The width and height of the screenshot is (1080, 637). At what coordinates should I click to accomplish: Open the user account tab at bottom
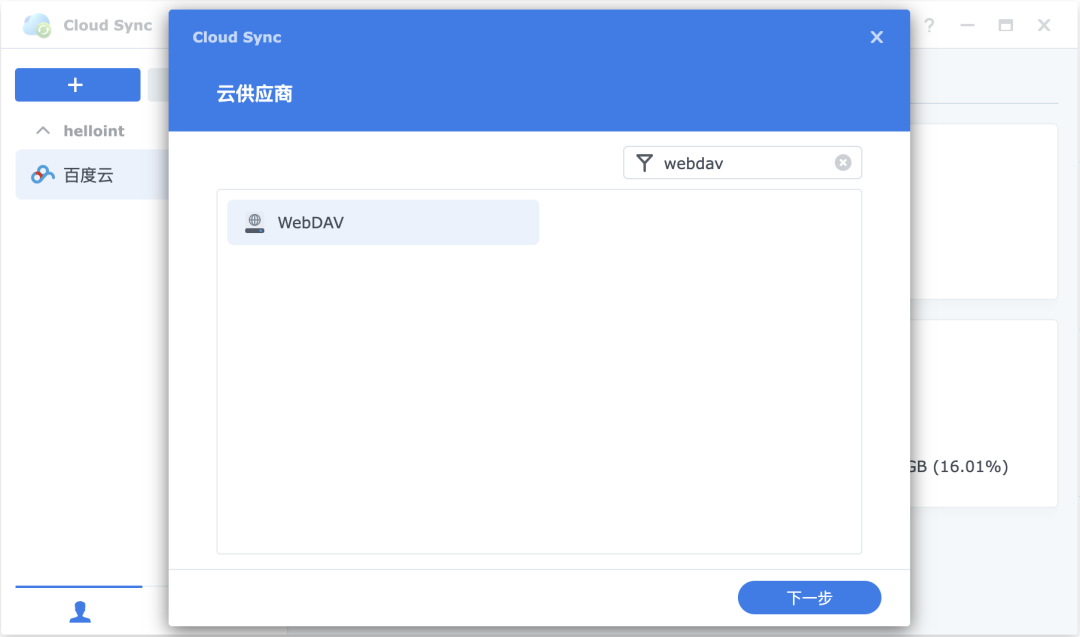[x=79, y=612]
